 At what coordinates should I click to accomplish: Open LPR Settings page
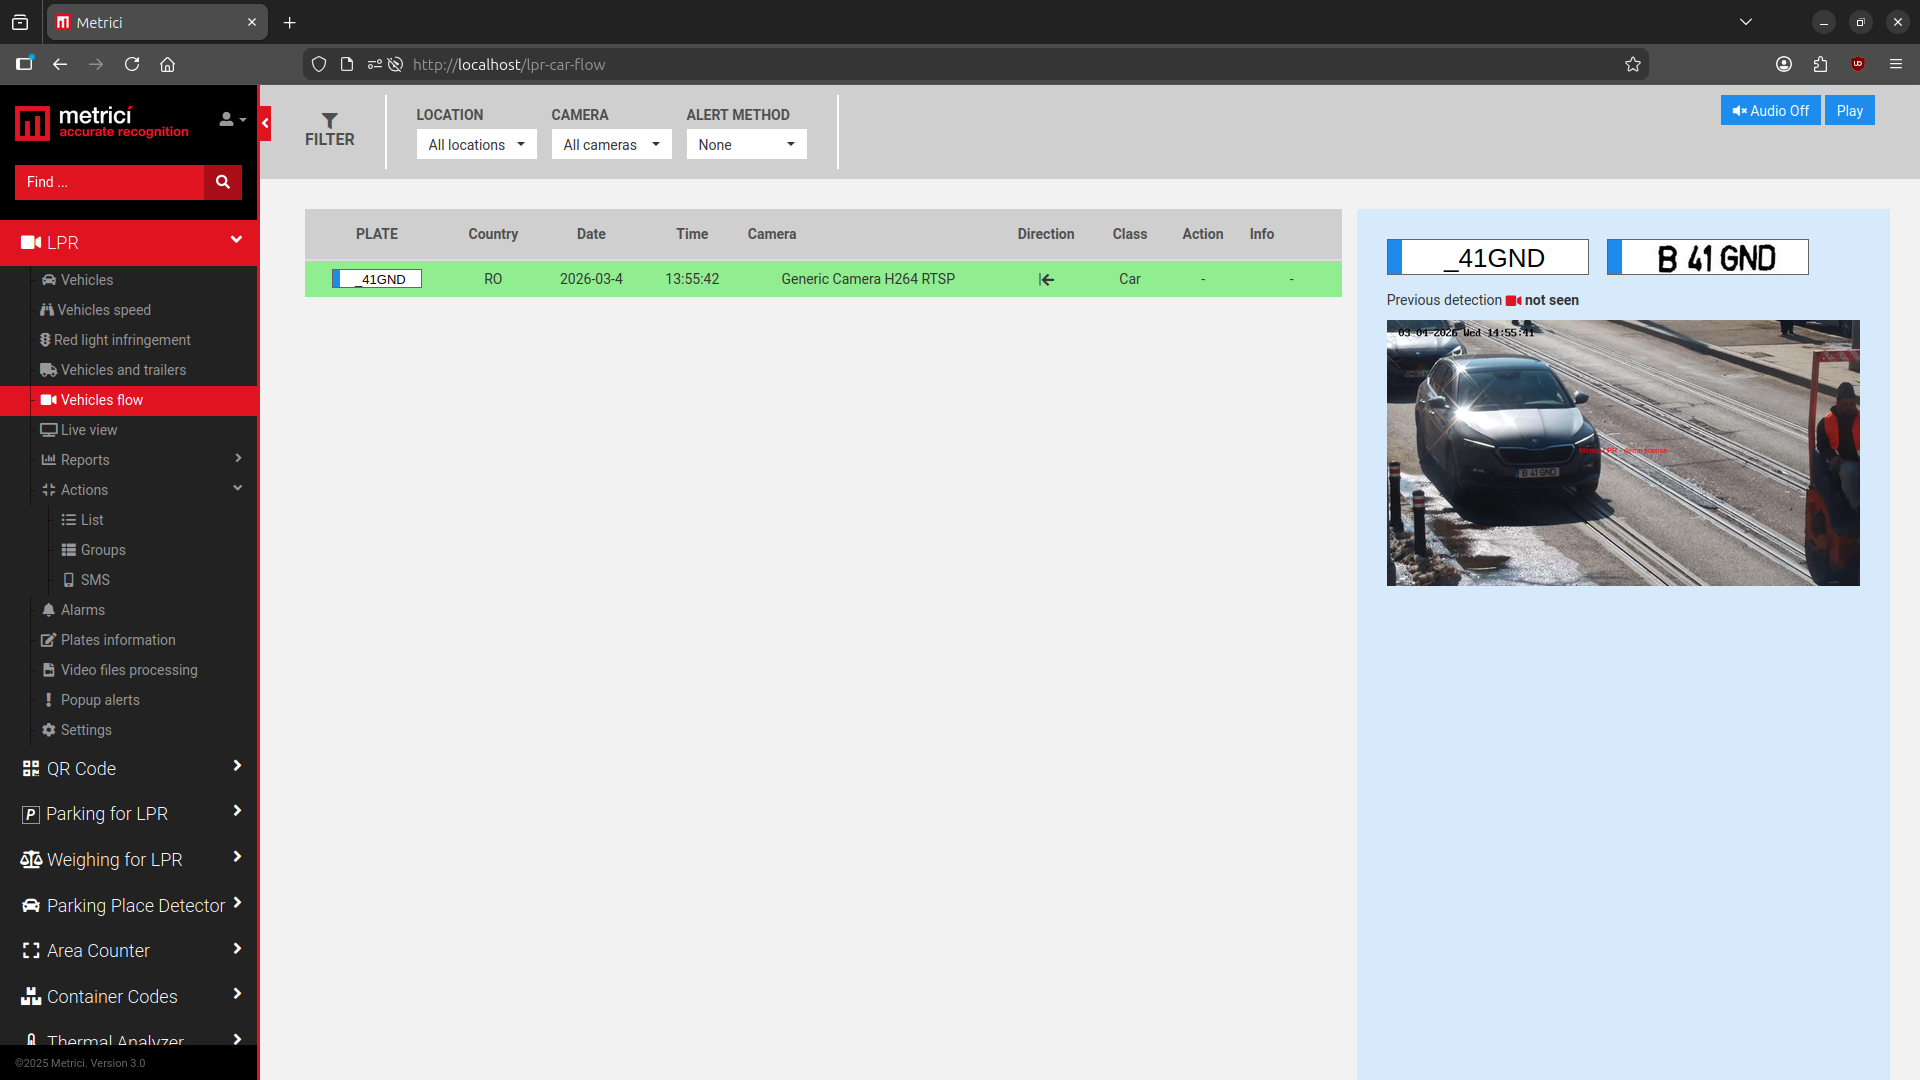coord(86,730)
